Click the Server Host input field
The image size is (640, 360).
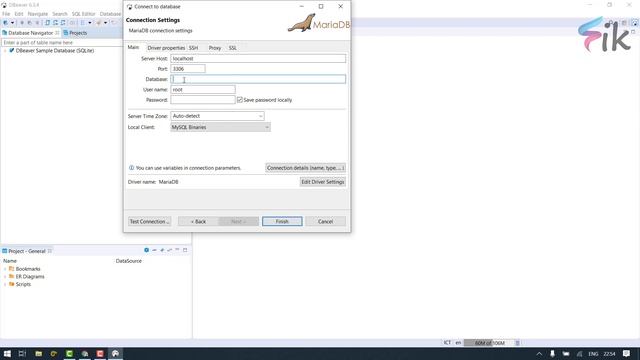[x=258, y=58]
